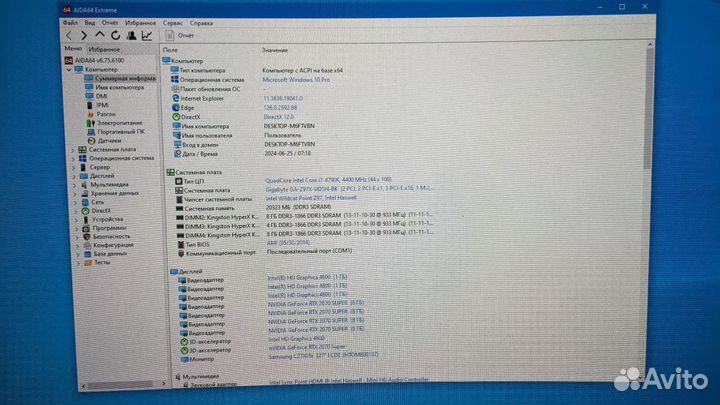The width and height of the screenshot is (720, 405).
Task: Open the Отчёт menu in menu bar
Action: [110, 22]
